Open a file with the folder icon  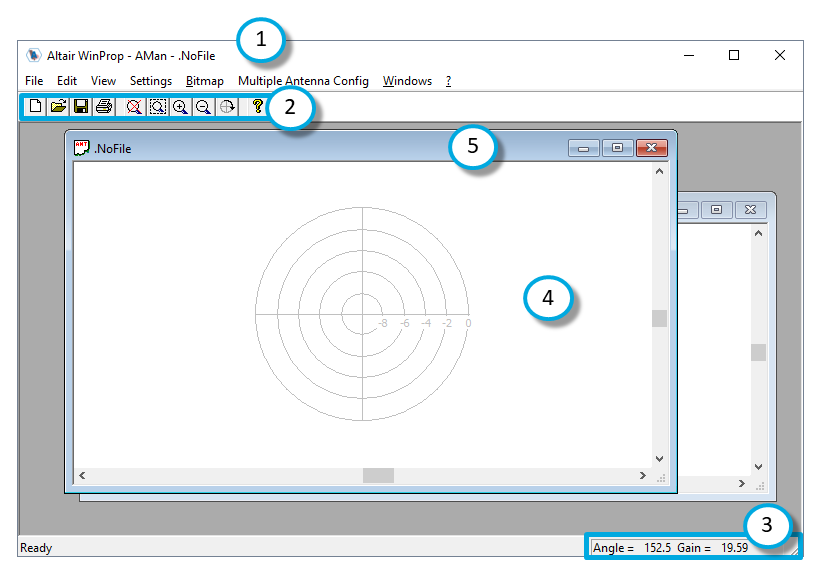(58, 106)
